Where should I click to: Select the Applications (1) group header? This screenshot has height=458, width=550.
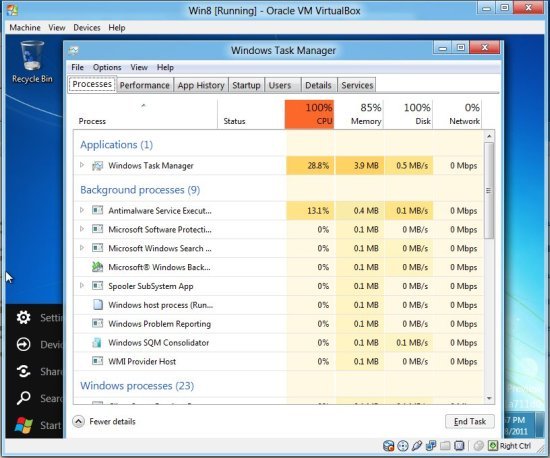[x=116, y=144]
